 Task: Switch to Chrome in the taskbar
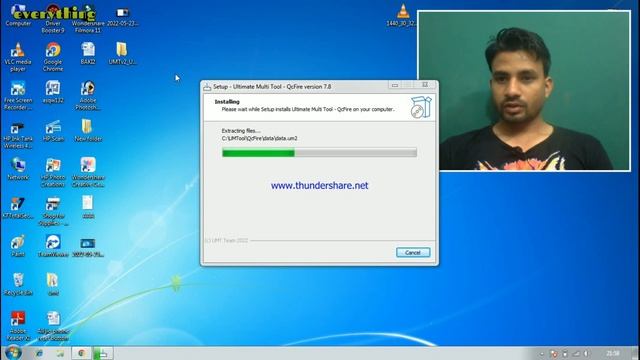81,353
